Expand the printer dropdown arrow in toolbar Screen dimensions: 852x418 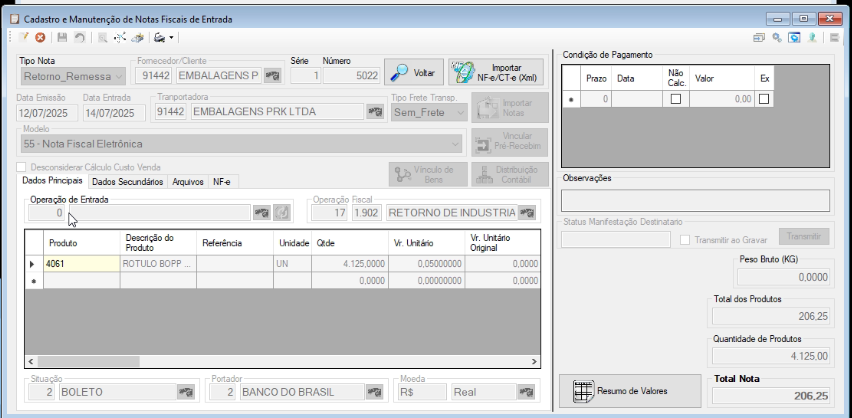[171, 38]
